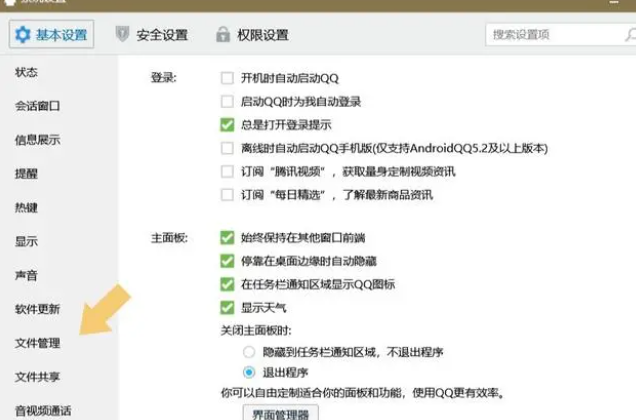Check 启动QQ时为我自动登录 box
The image size is (636, 420).
[x=227, y=101]
